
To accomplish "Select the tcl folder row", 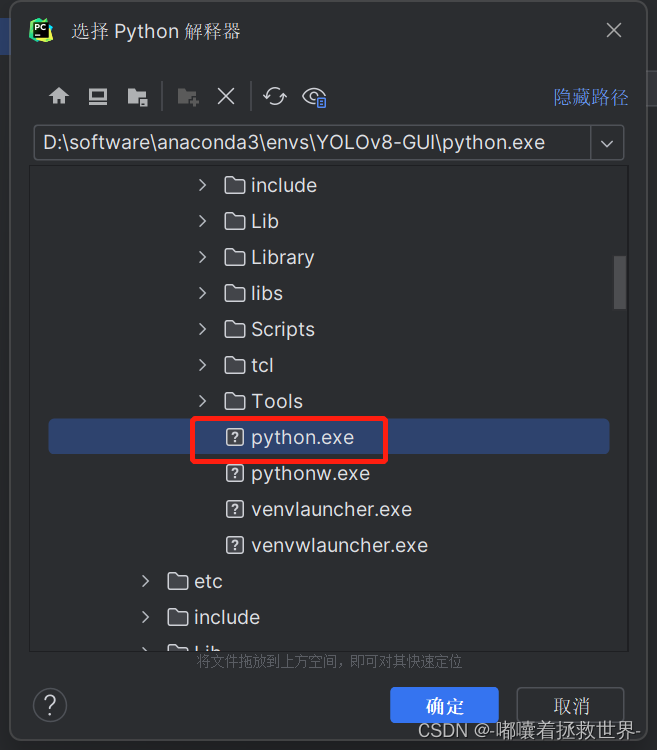I will tap(329, 365).
